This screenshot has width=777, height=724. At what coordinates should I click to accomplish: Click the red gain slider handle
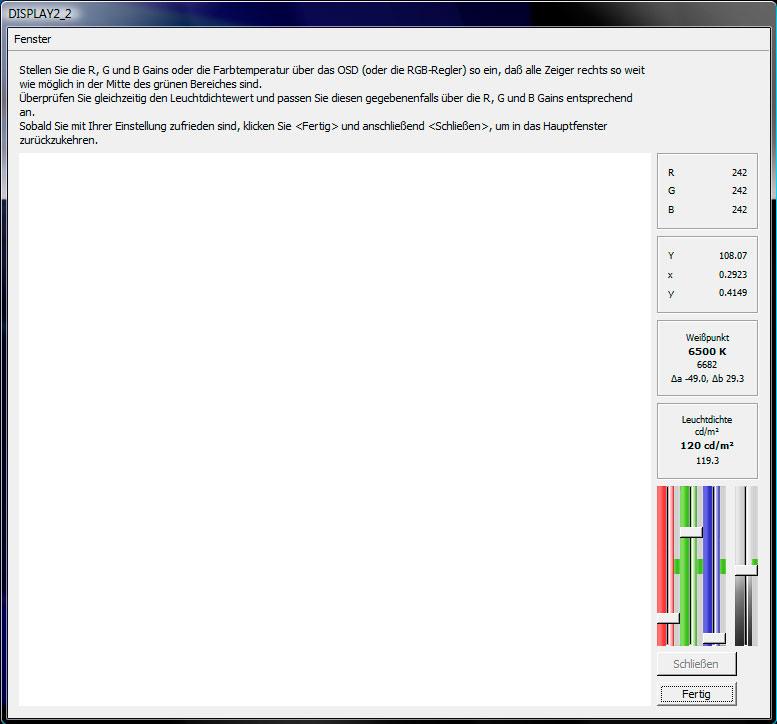tap(667, 619)
